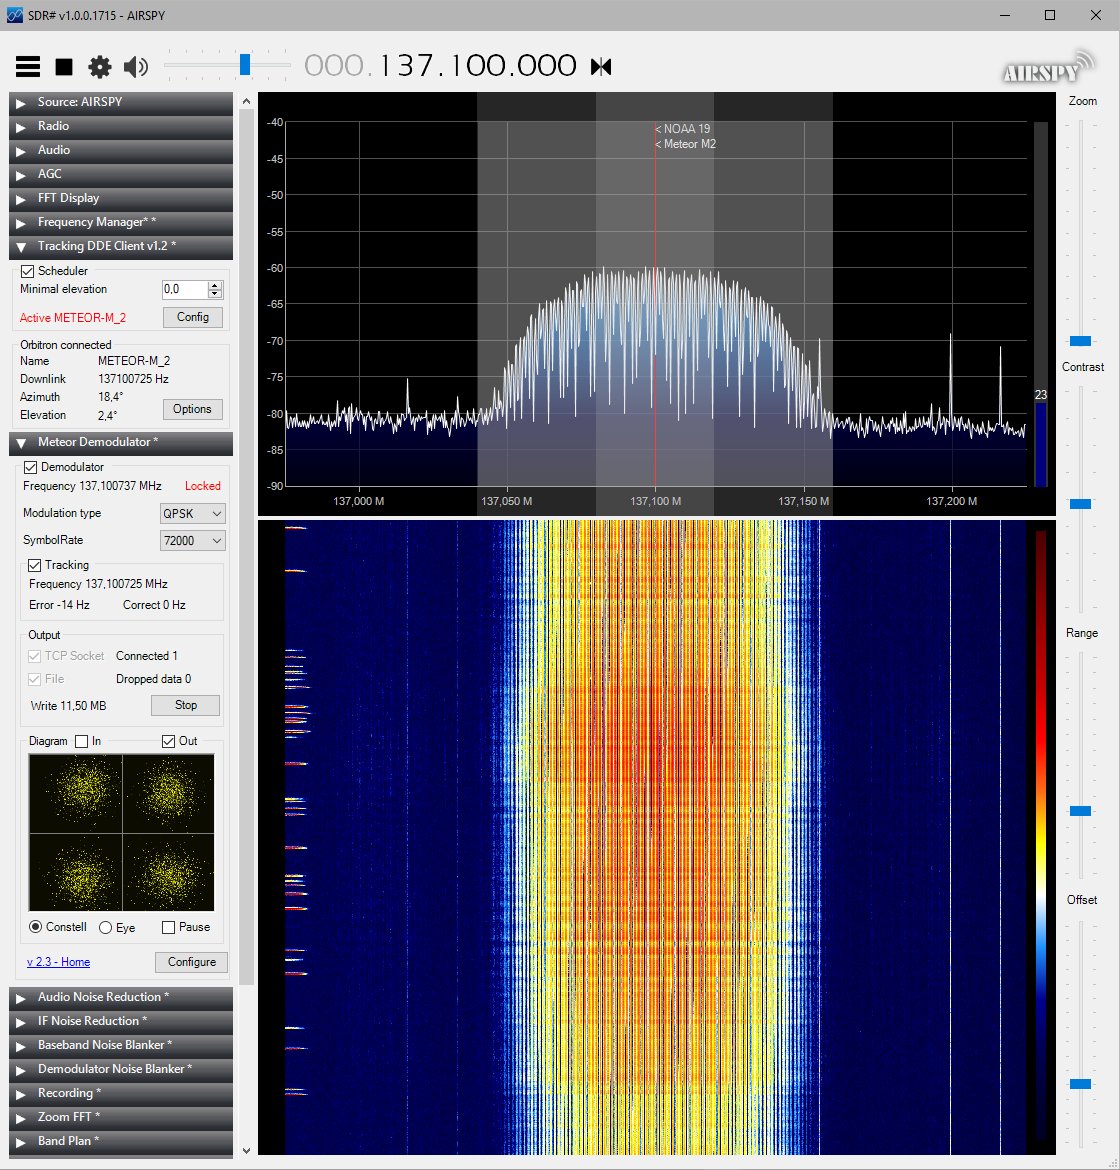Expand the Source: AIRSPY panel
Viewport: 1120px width, 1170px height.
pyautogui.click(x=121, y=102)
